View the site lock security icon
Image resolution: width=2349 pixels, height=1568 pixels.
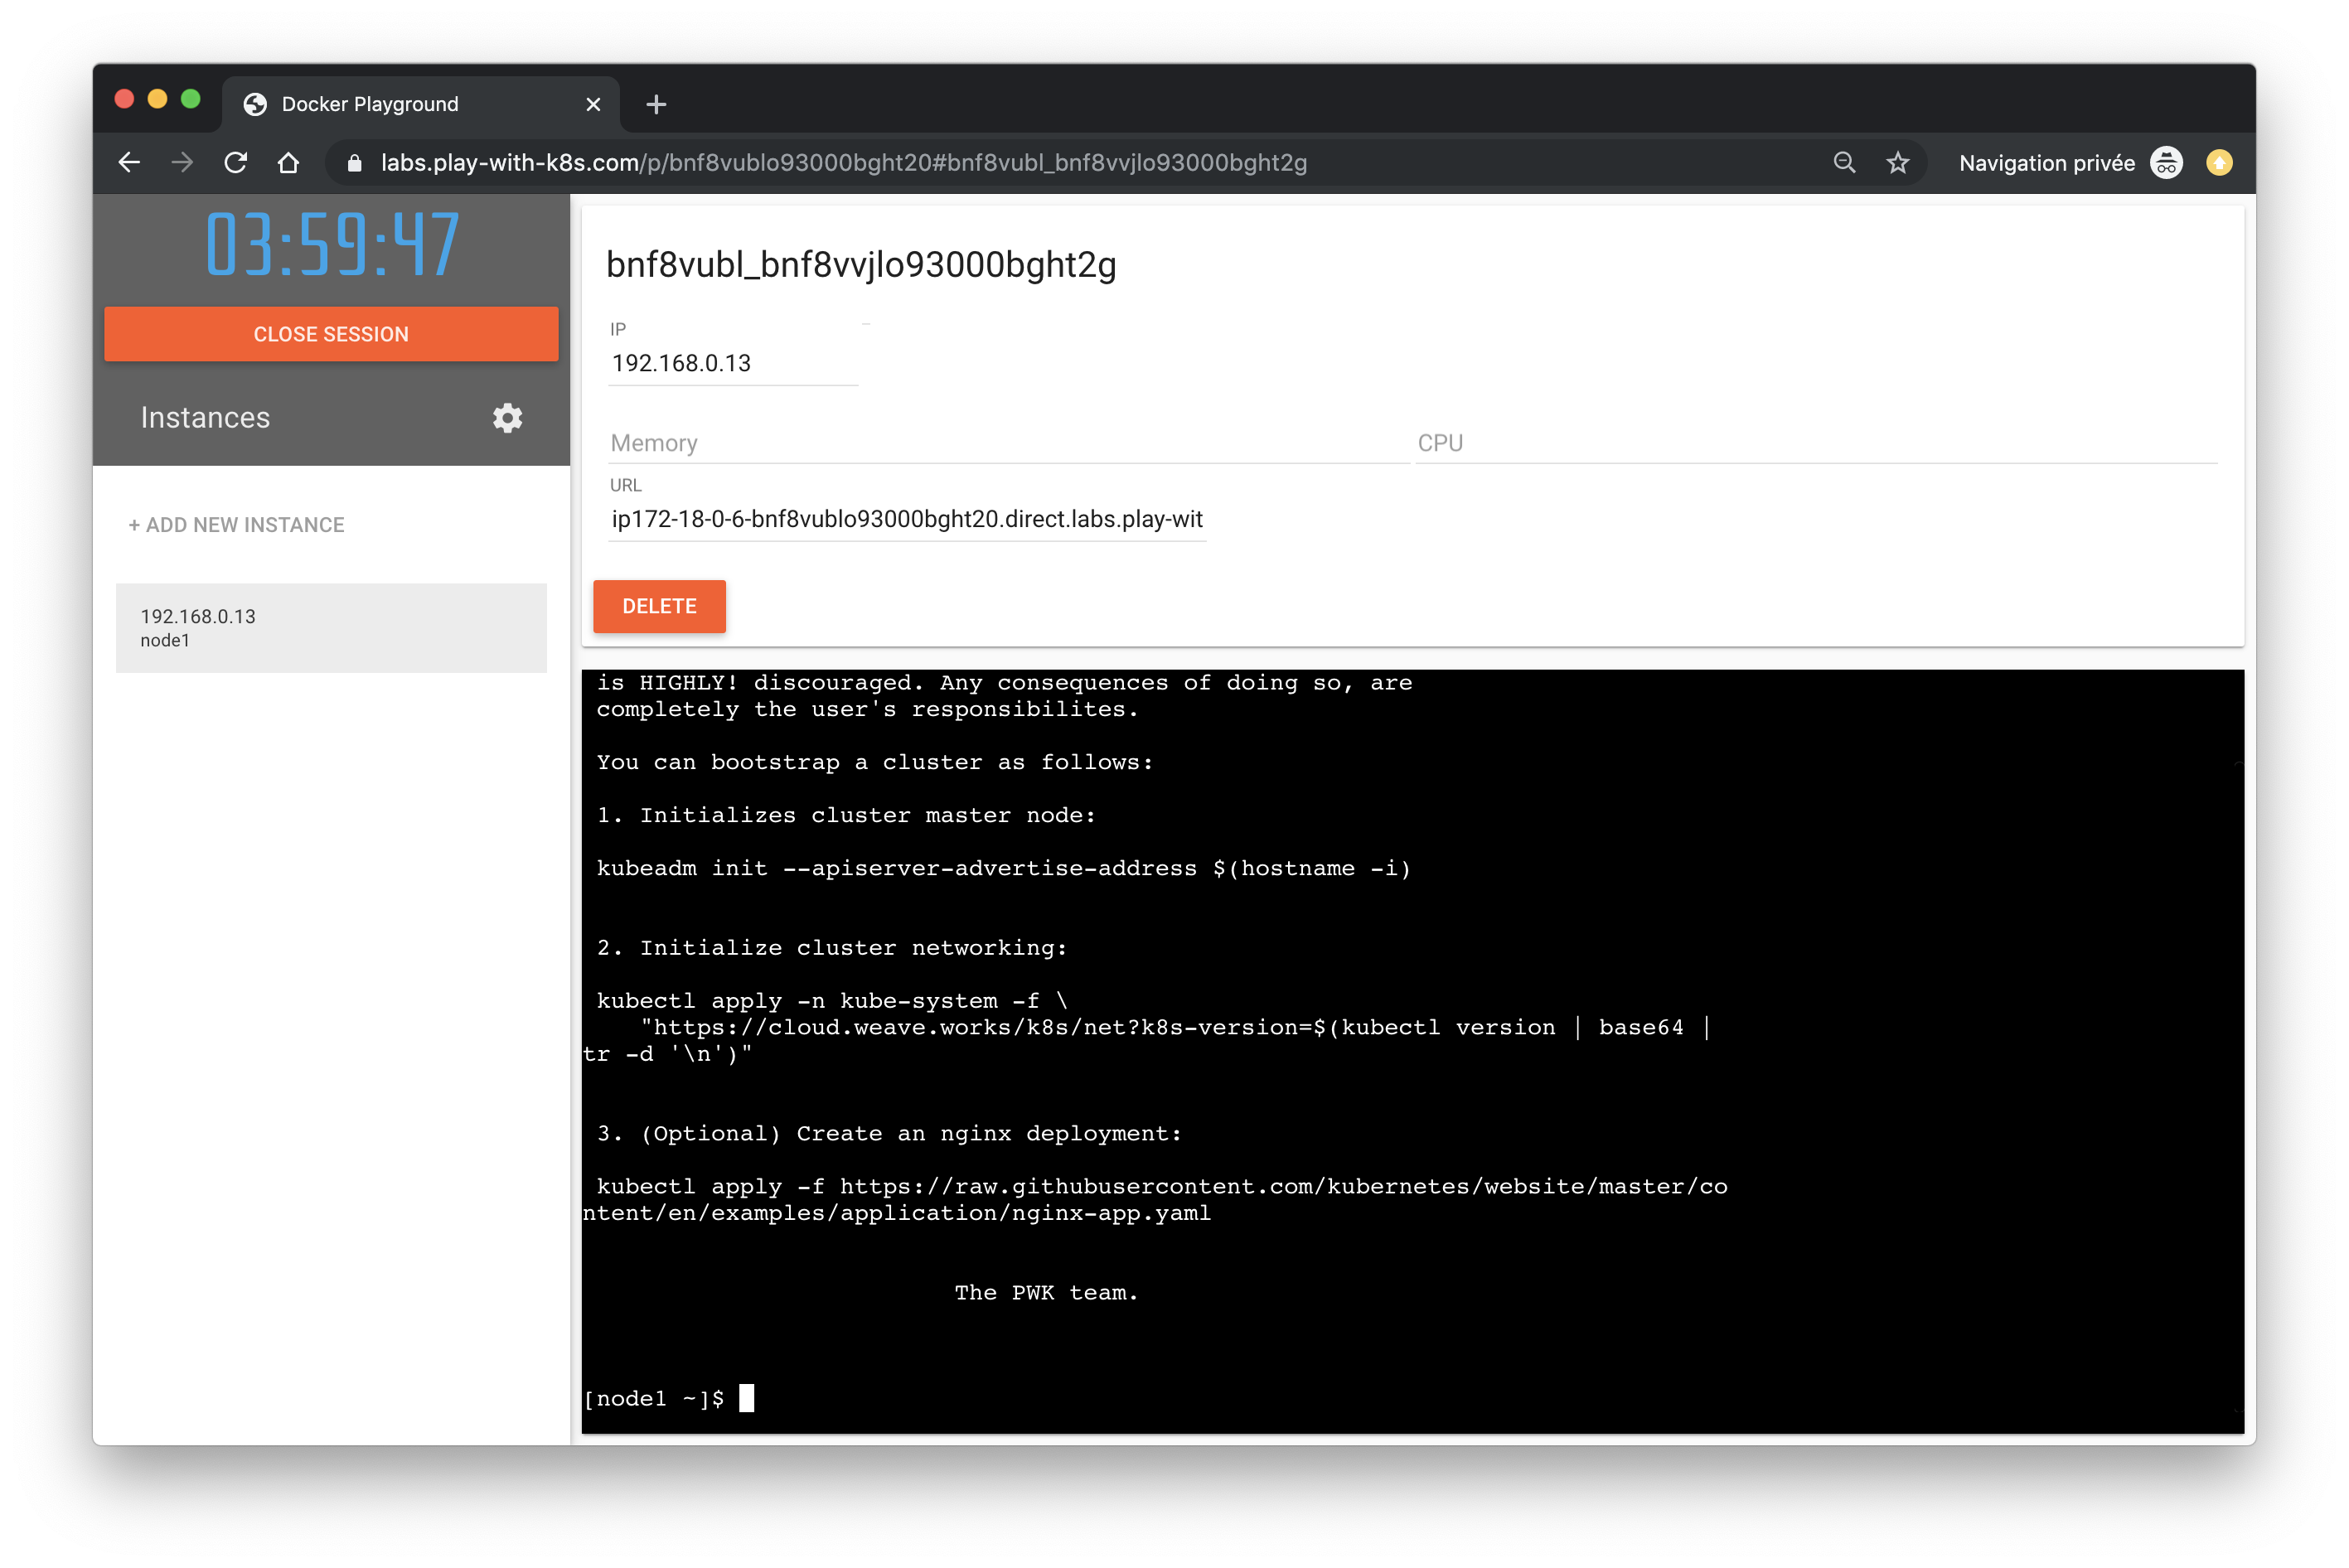pos(354,163)
